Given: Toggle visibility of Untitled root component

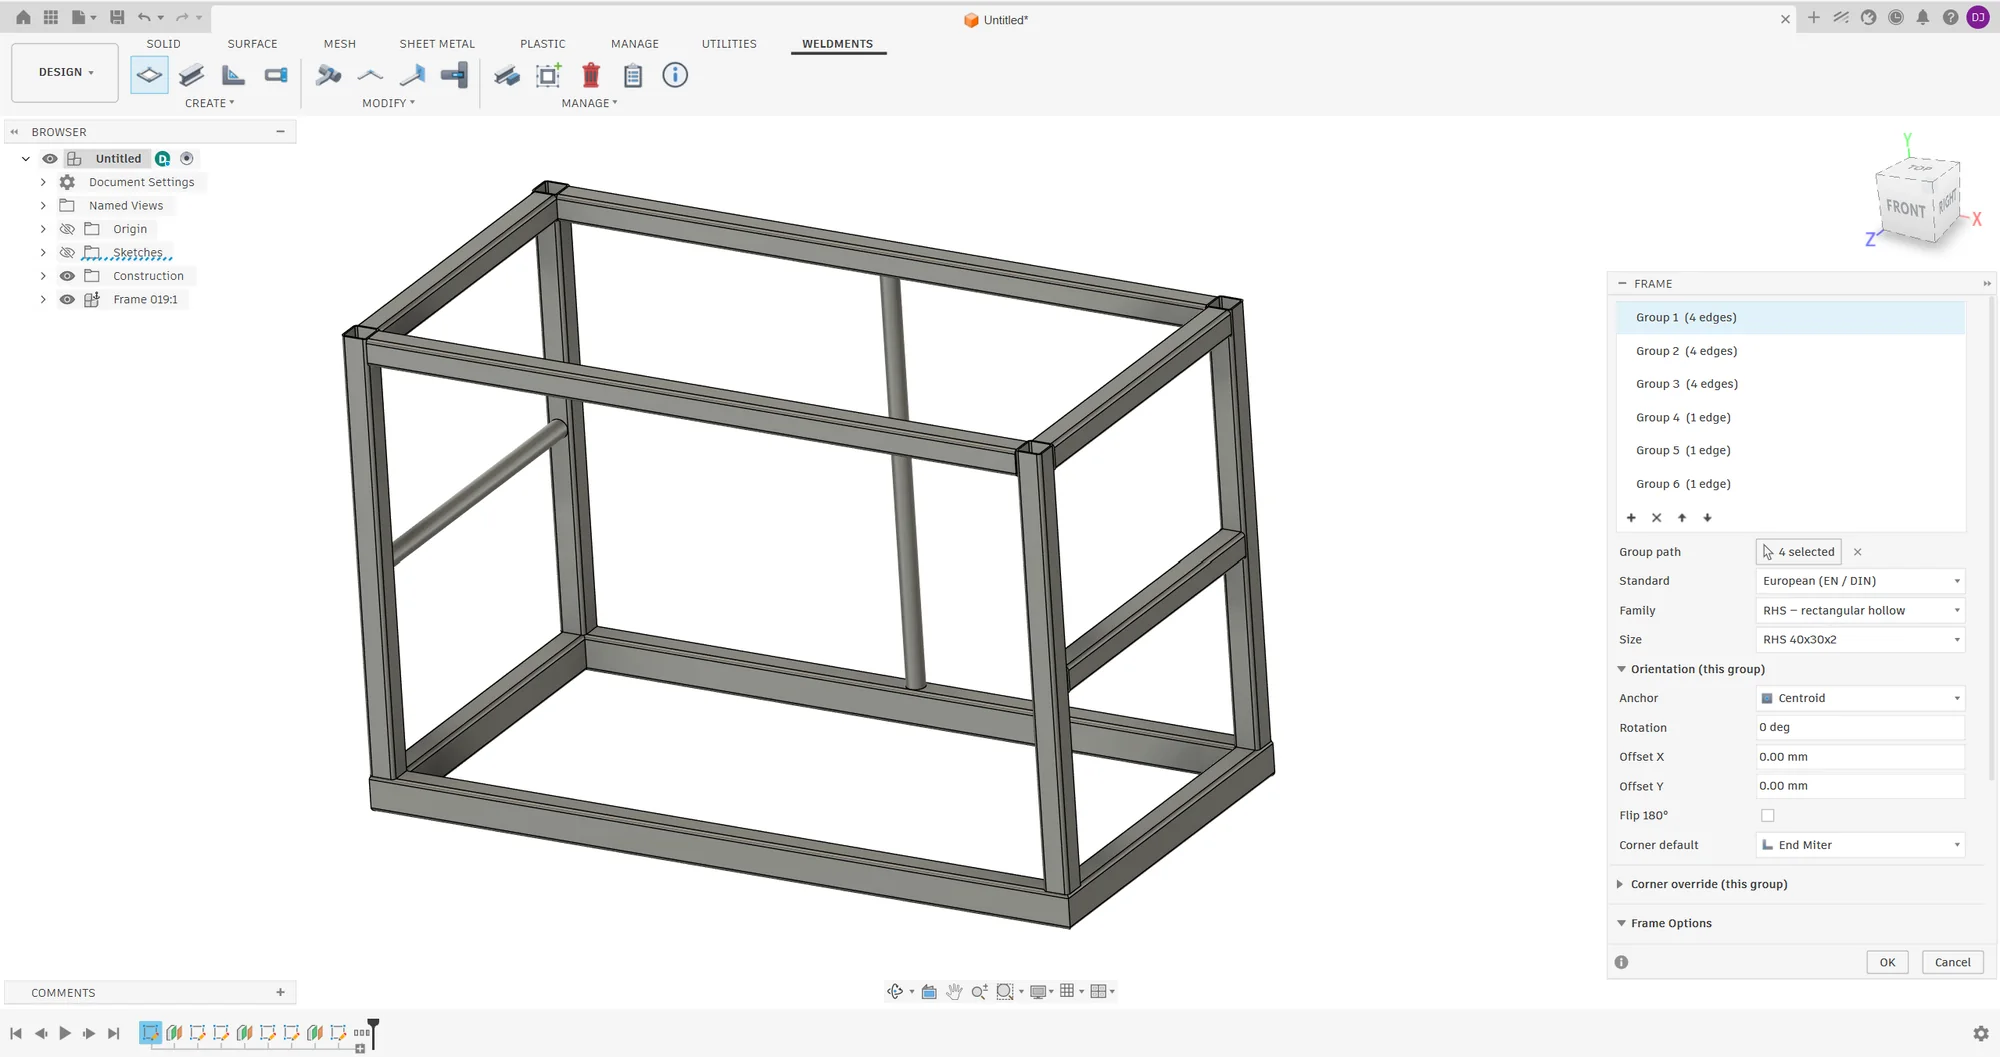Looking at the screenshot, I should pos(50,158).
